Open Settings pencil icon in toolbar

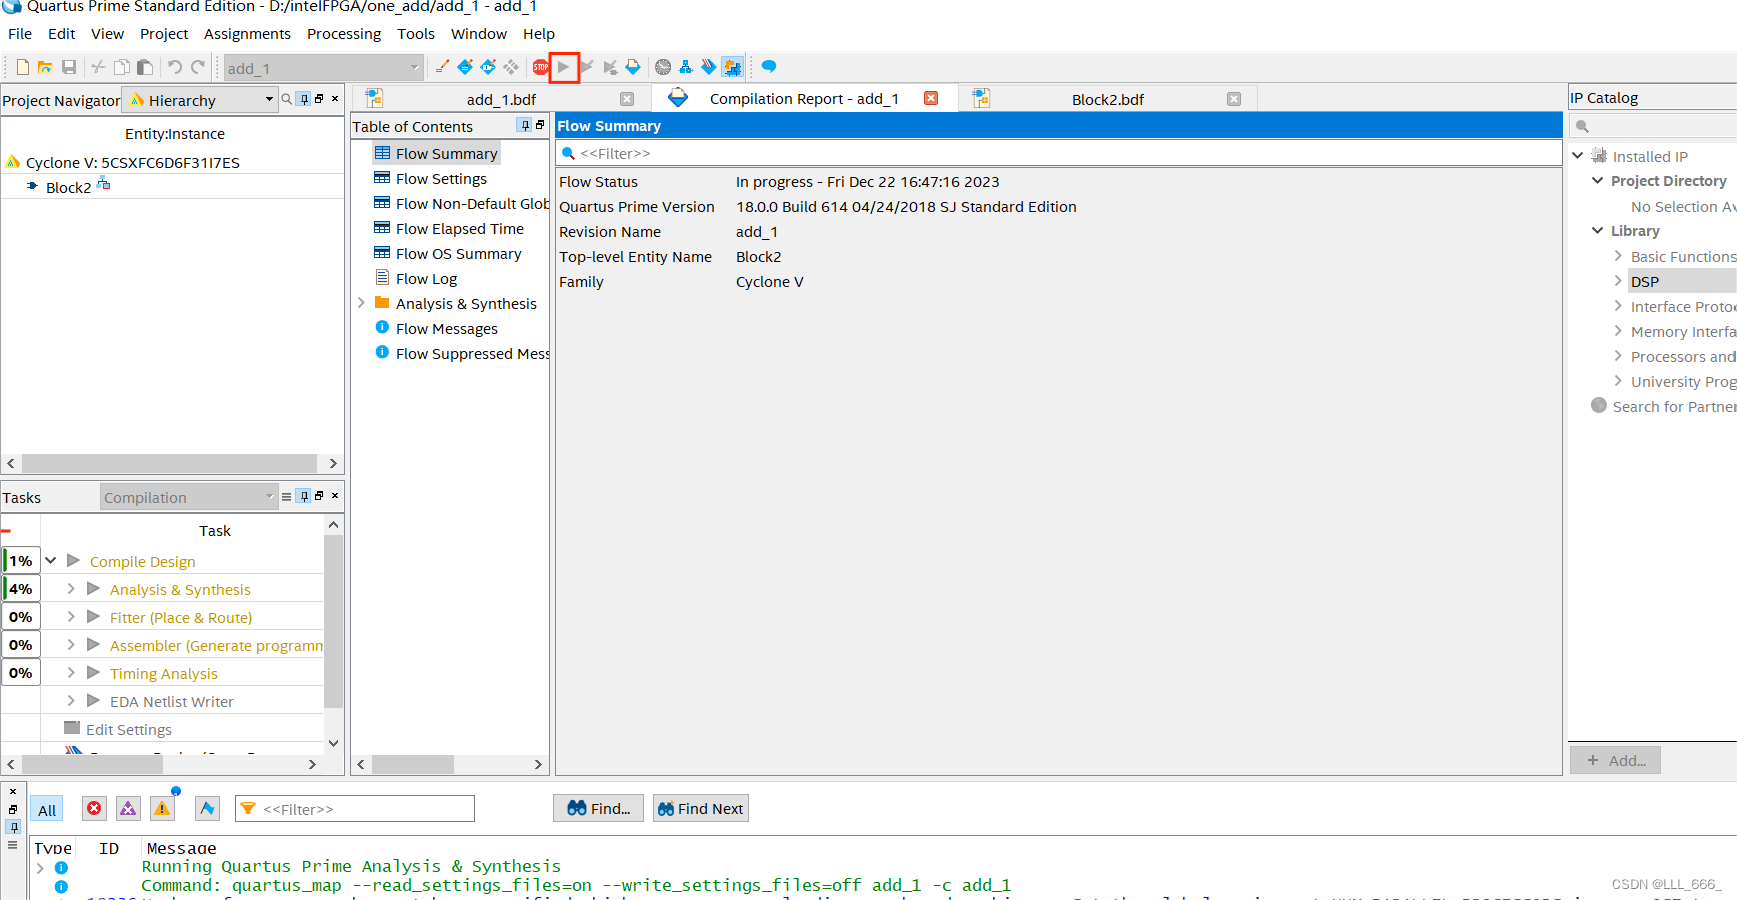(442, 67)
